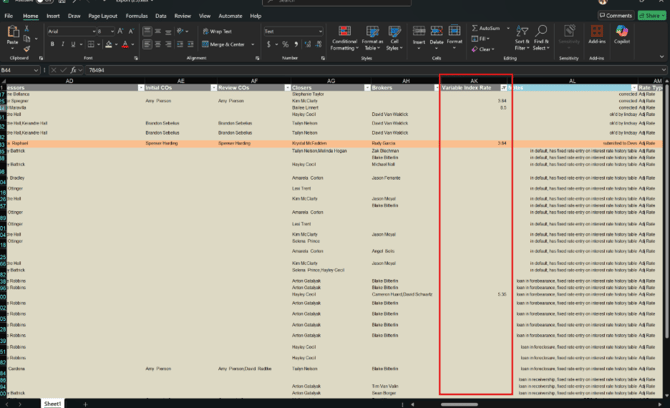
Task: Toggle italic formatting
Action: tap(62, 44)
